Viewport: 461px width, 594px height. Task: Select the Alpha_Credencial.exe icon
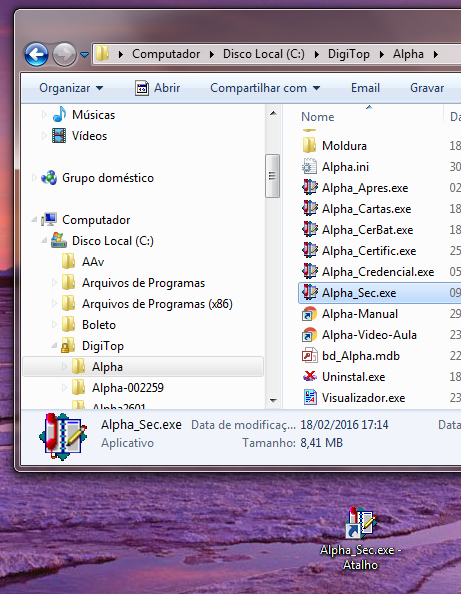point(309,272)
